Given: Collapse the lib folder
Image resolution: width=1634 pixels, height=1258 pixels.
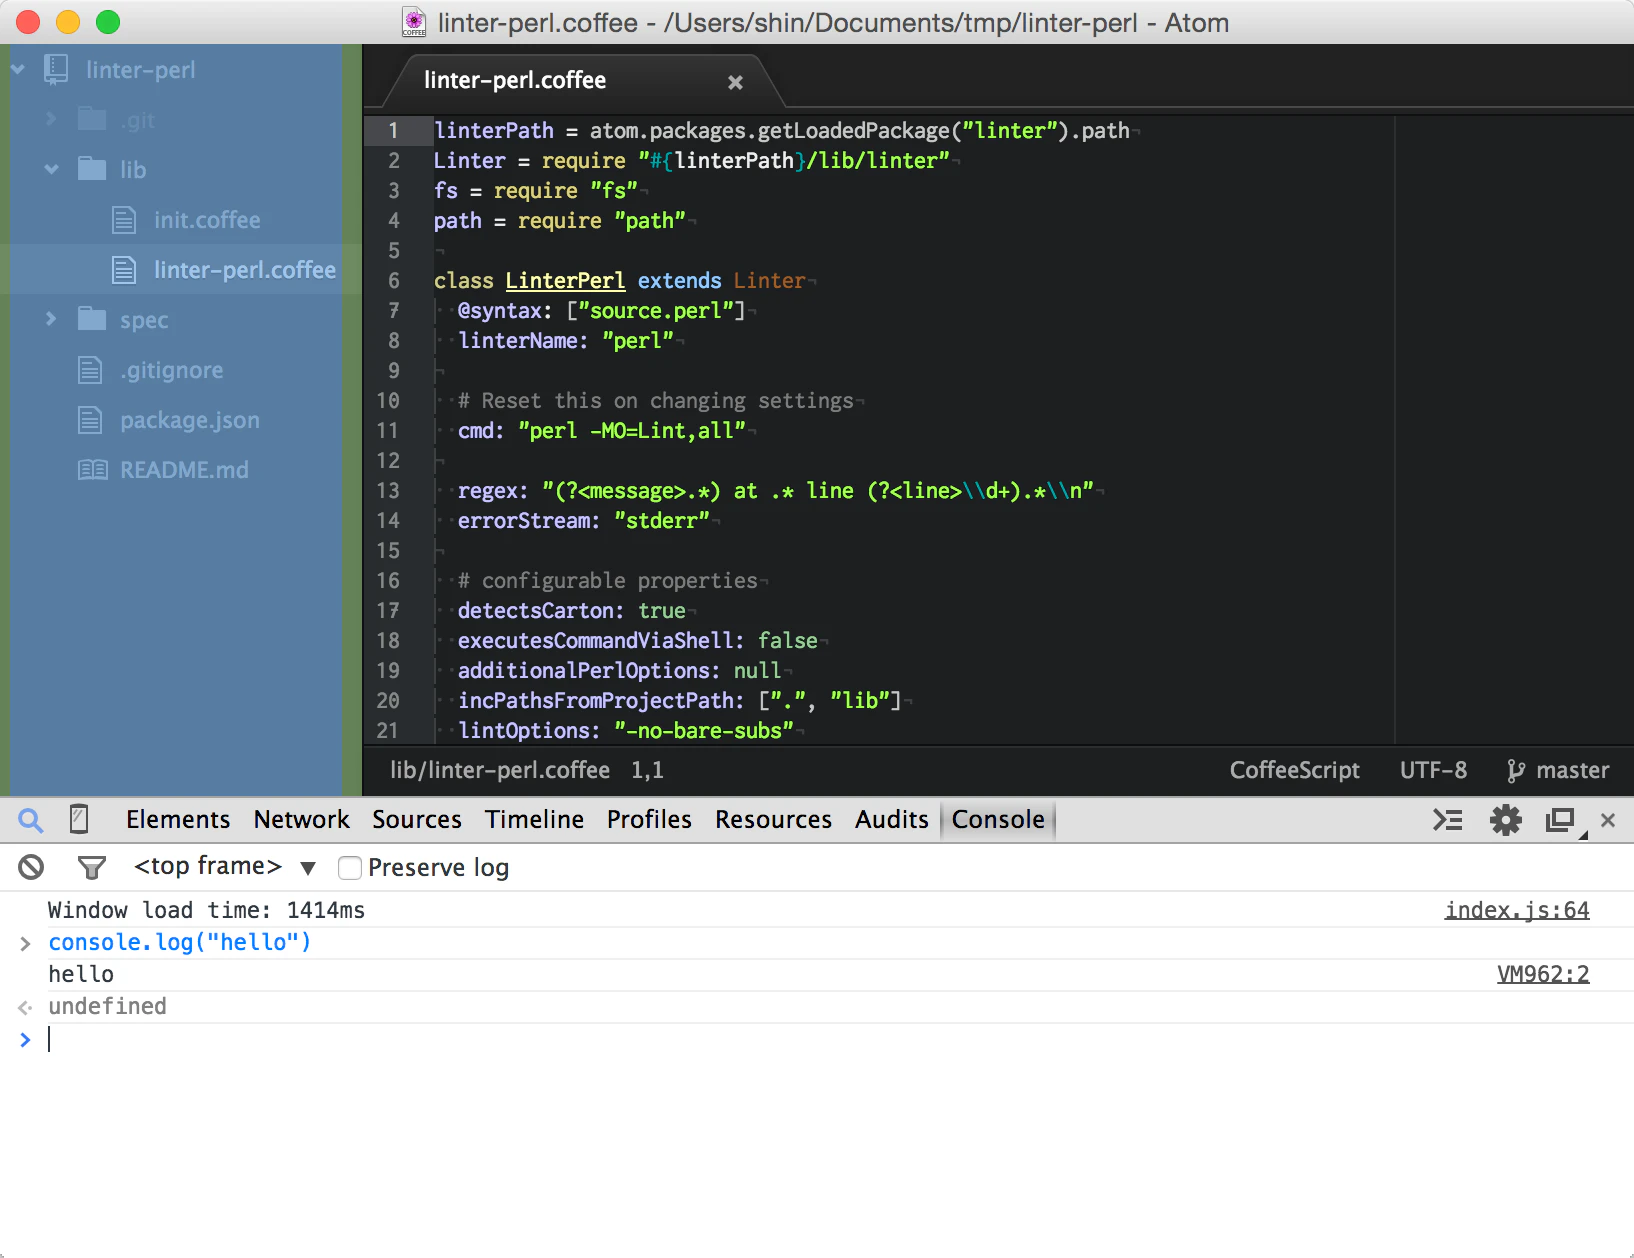Looking at the screenshot, I should (51, 169).
